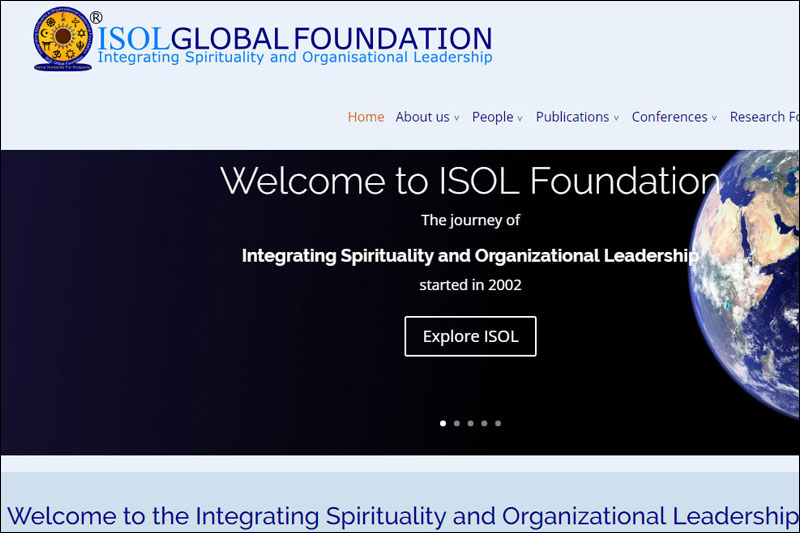The height and width of the screenshot is (533, 800).
Task: Expand the chevron beside People
Action: [x=520, y=118]
